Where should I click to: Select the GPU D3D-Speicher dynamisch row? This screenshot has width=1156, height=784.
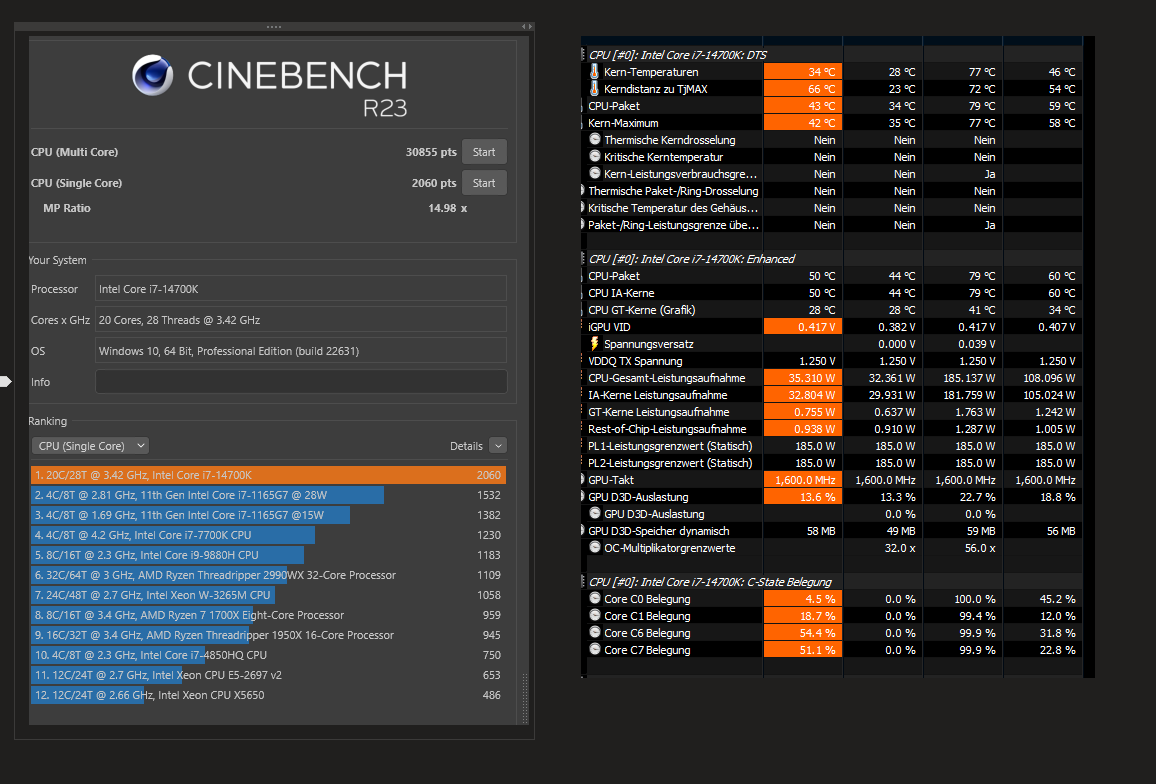(831, 530)
